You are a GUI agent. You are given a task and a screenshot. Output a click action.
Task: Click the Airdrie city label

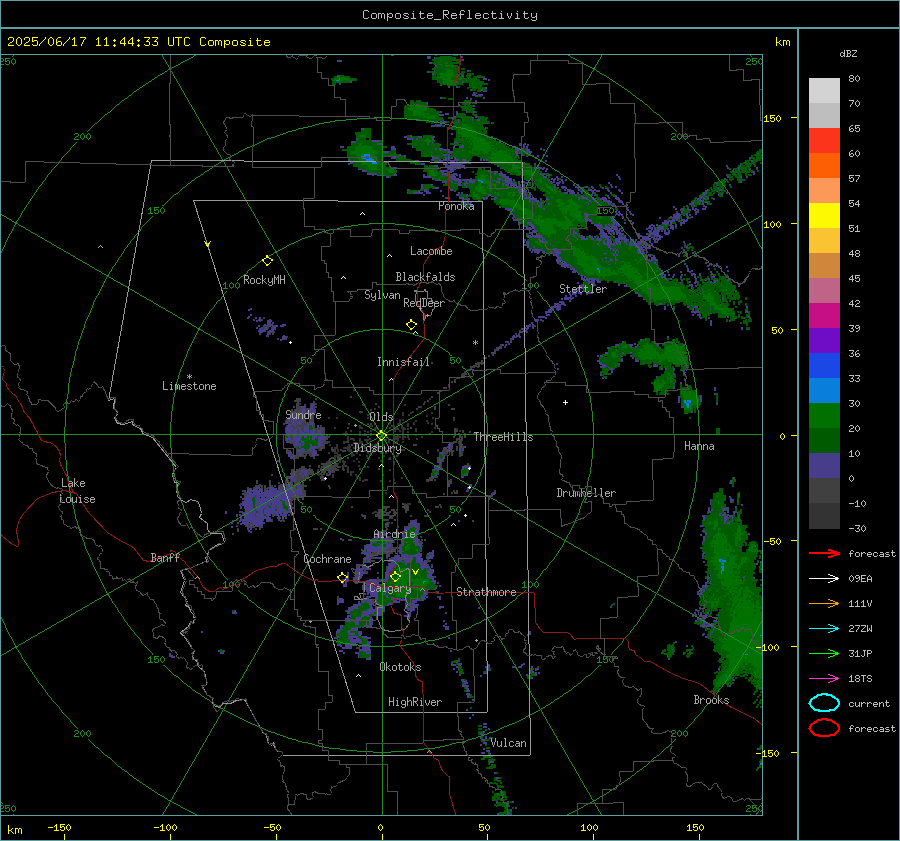click(x=394, y=534)
